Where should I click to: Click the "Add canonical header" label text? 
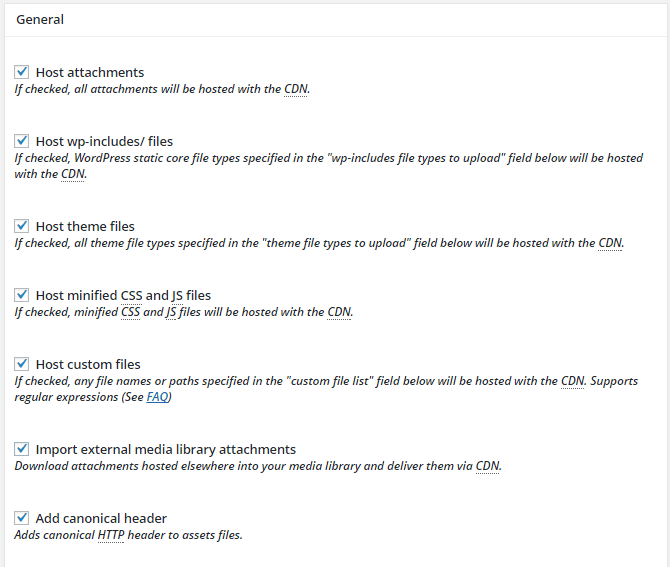[x=101, y=518]
